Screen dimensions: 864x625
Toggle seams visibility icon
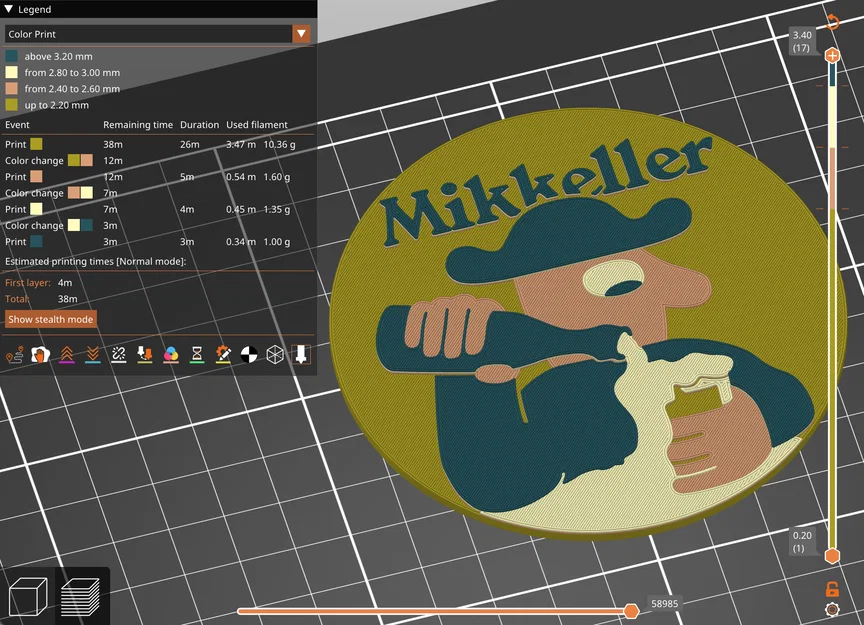(x=118, y=355)
